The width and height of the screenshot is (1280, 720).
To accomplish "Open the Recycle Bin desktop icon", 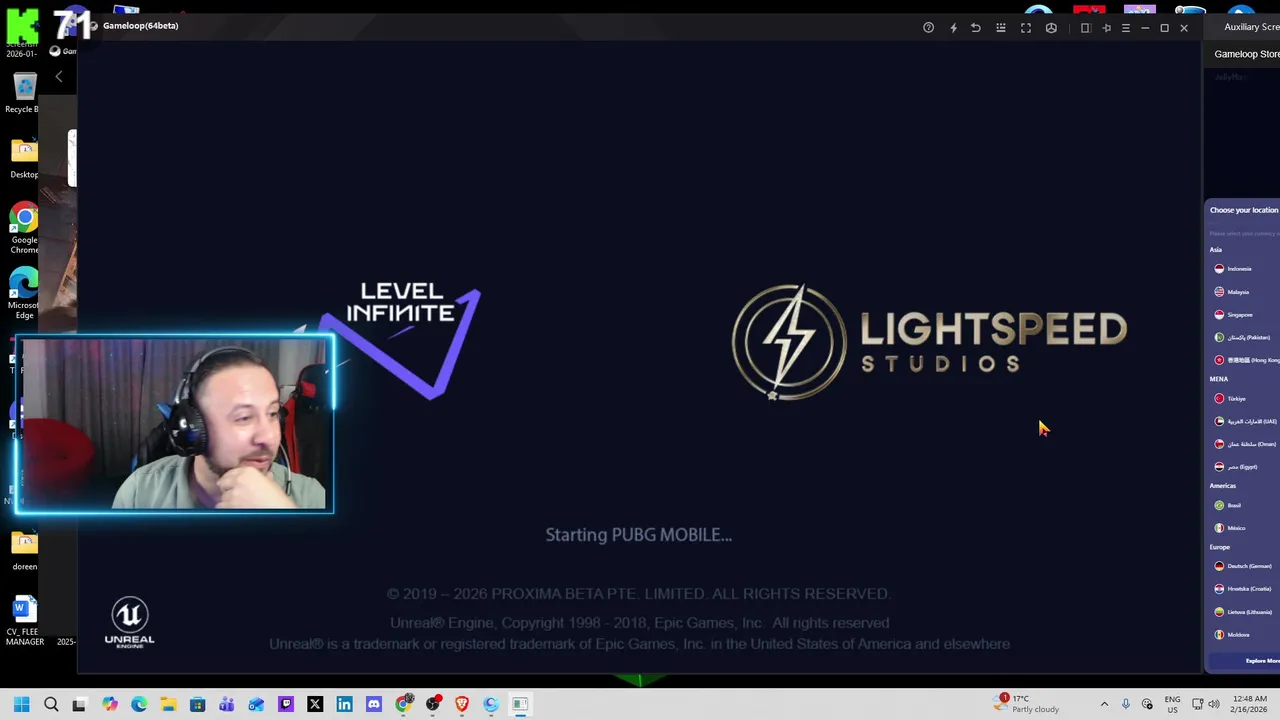I will 23,93.
